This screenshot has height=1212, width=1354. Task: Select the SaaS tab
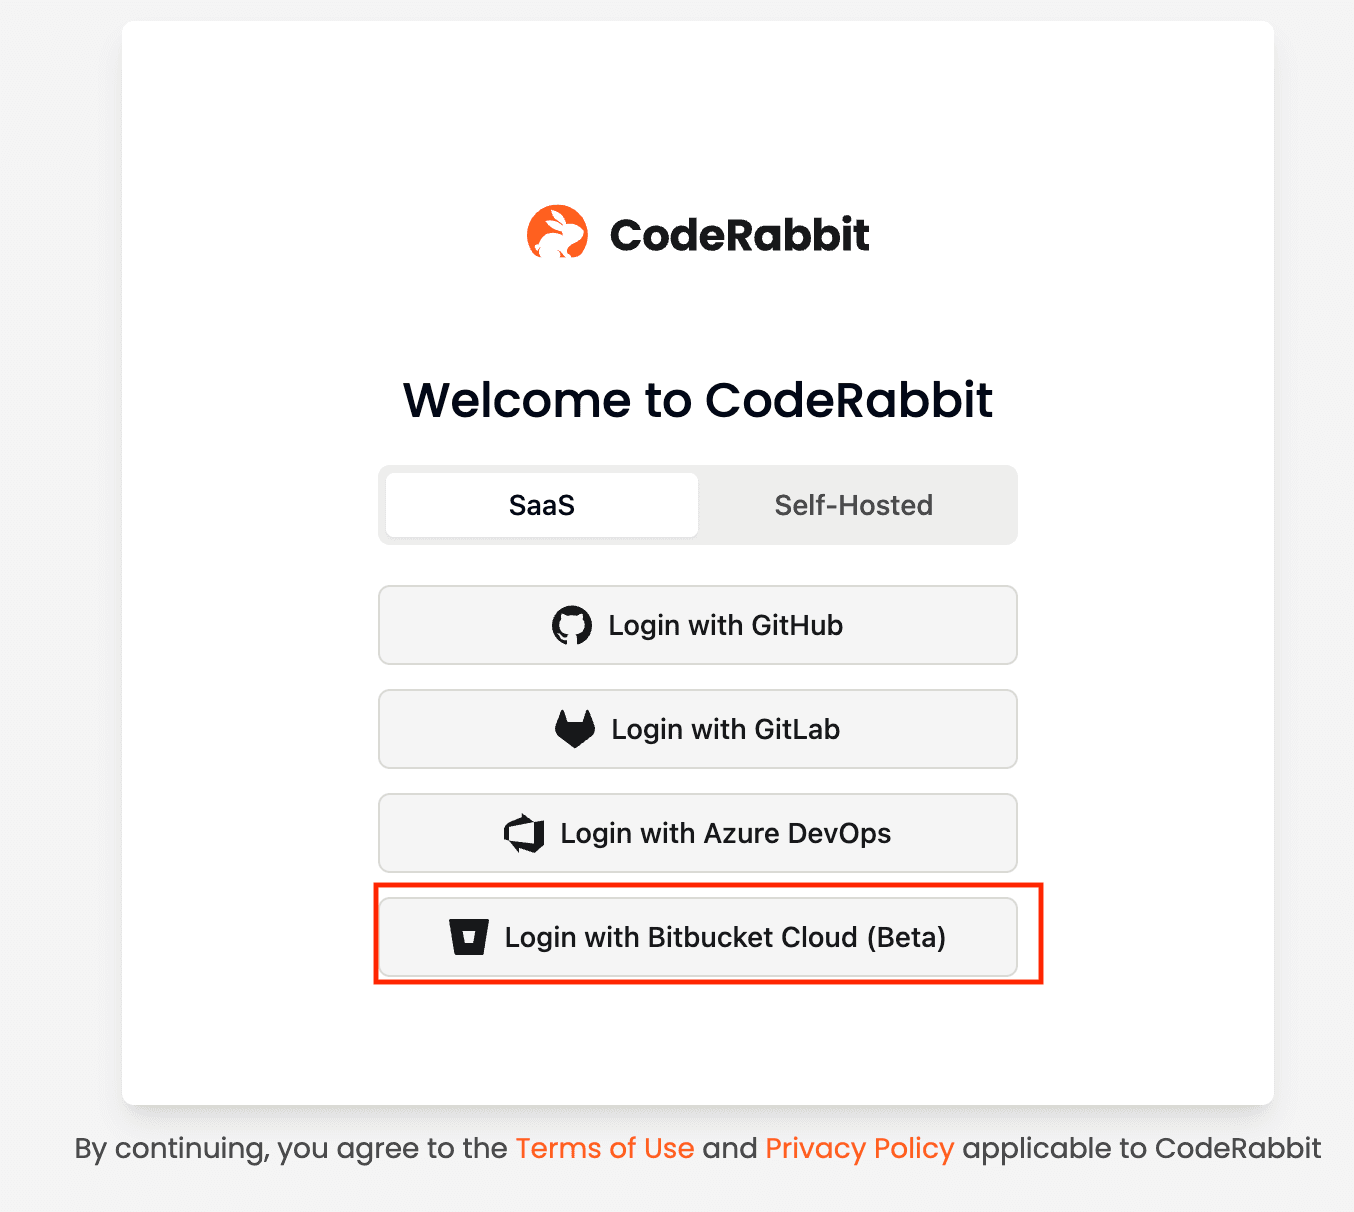tap(542, 505)
